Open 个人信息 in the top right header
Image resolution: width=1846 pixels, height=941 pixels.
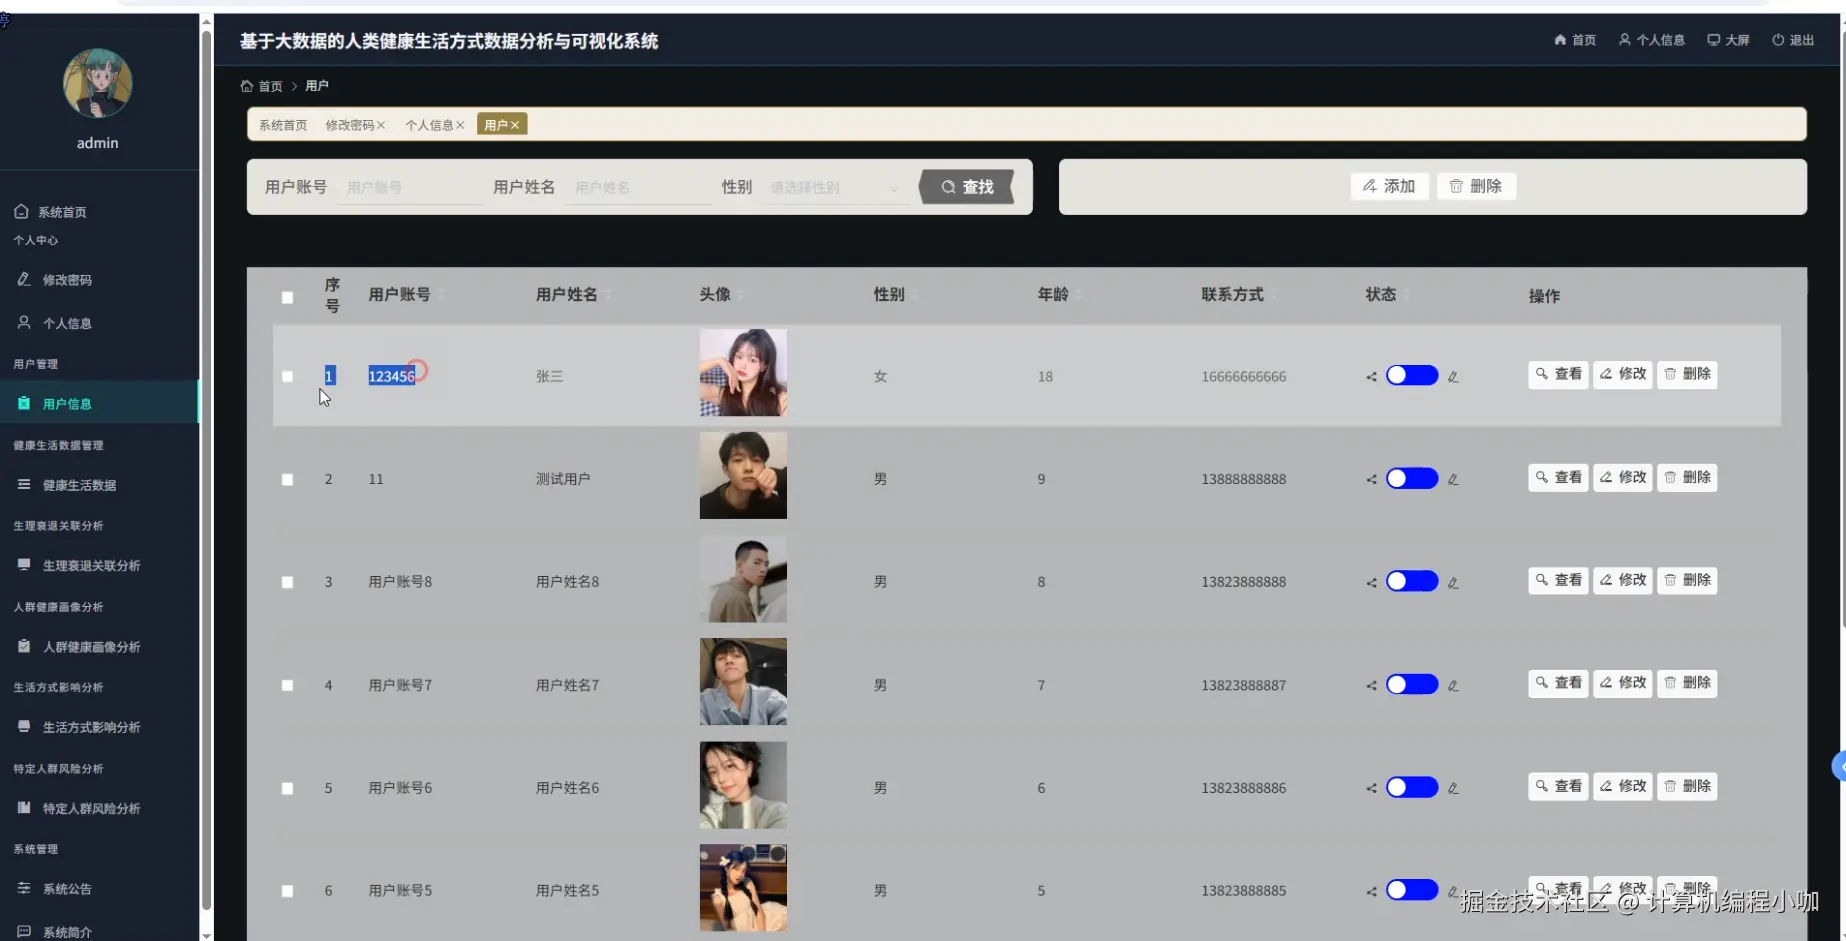pyautogui.click(x=1652, y=40)
